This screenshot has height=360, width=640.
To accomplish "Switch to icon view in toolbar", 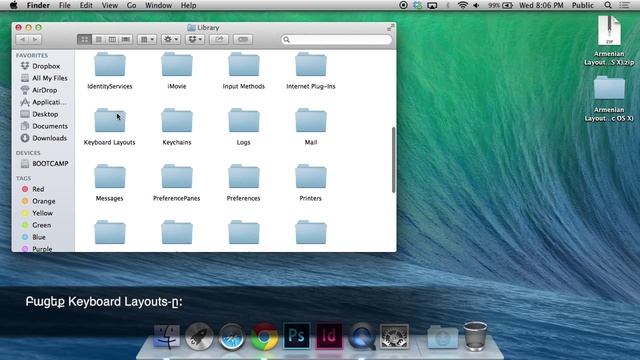I will pyautogui.click(x=84, y=39).
